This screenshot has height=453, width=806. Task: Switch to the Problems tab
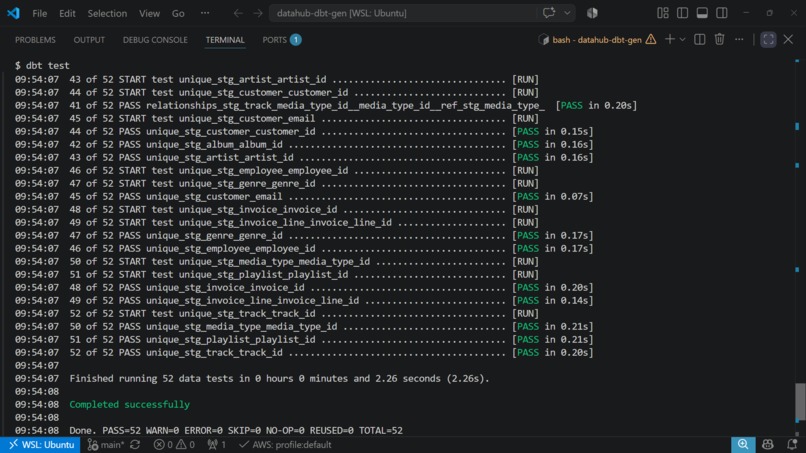click(x=35, y=40)
